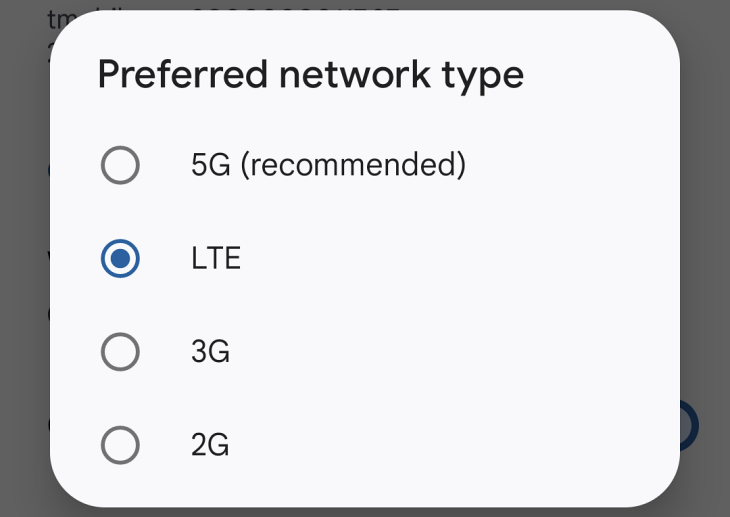Screen dimensions: 730x517
Task: Select the 5G (recommended) radio button
Action: coord(120,165)
